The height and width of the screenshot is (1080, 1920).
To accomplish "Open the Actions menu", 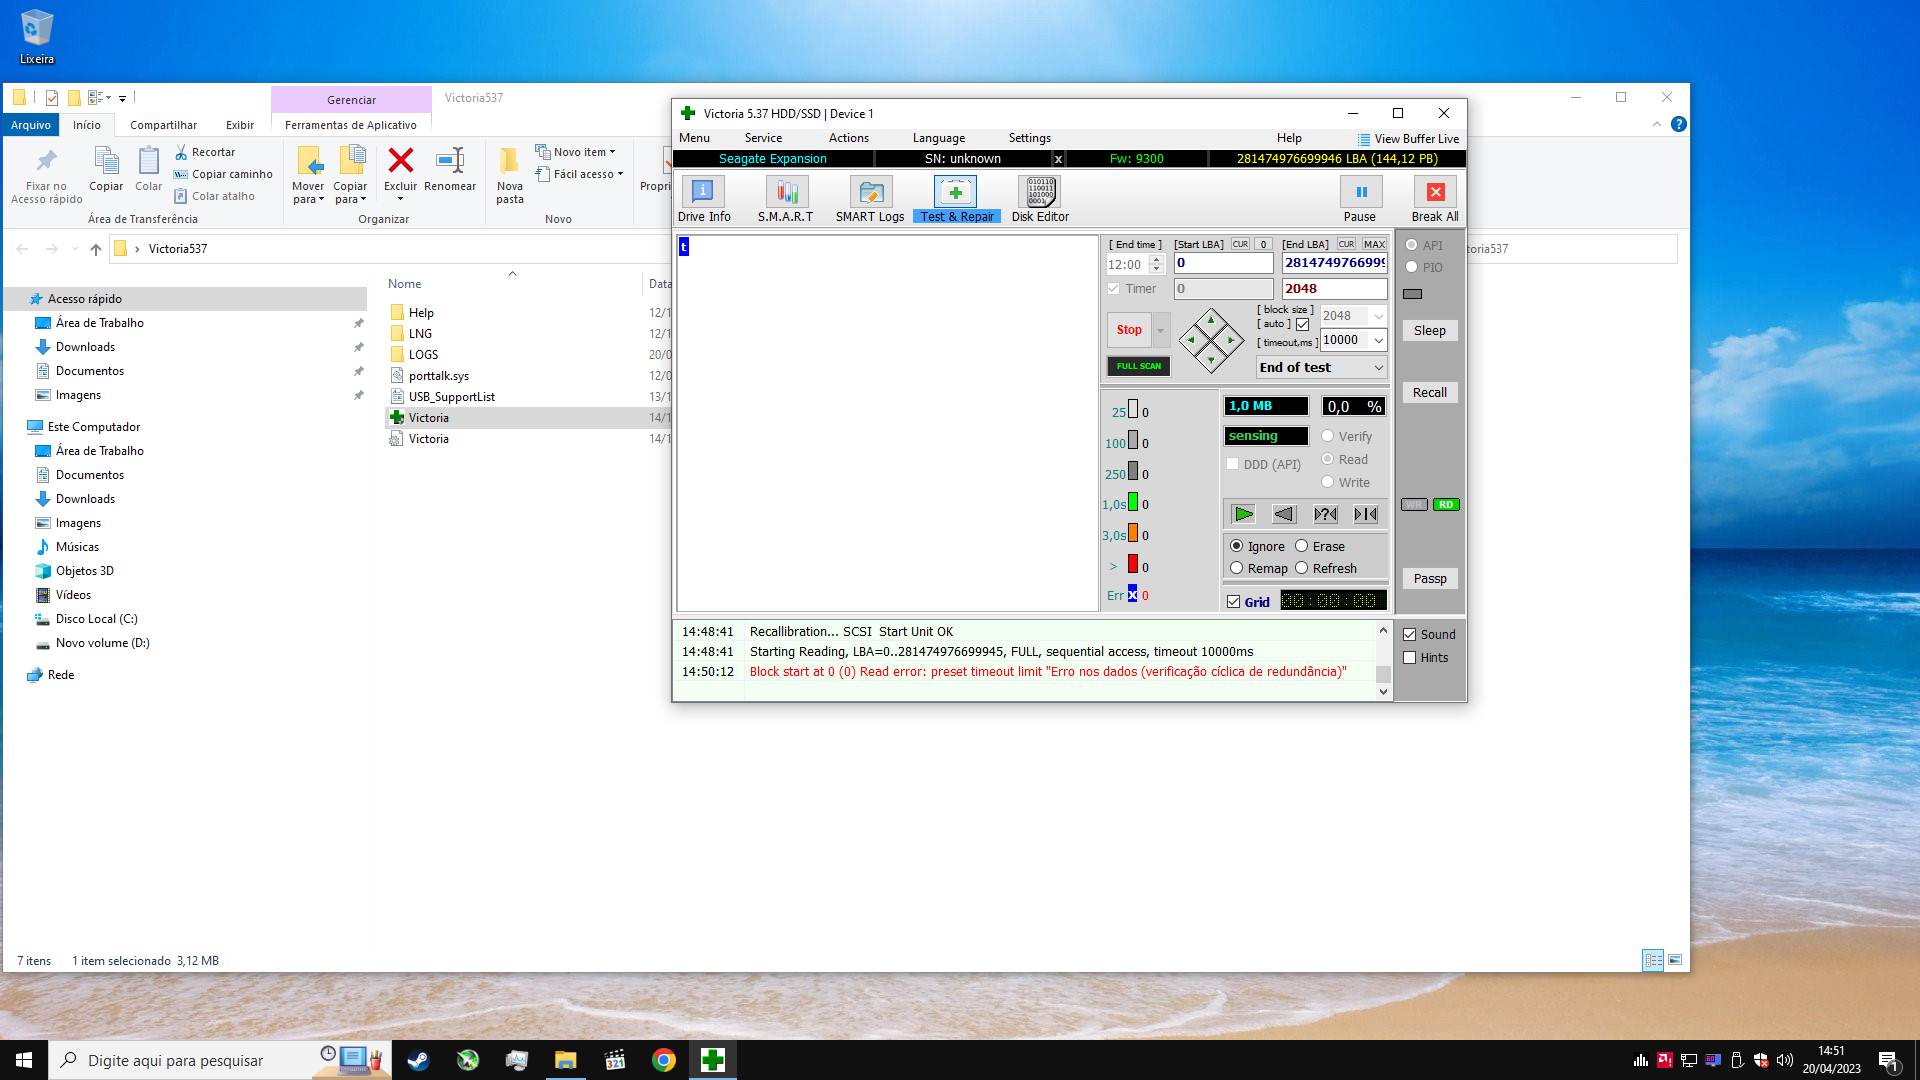I will [x=849, y=138].
